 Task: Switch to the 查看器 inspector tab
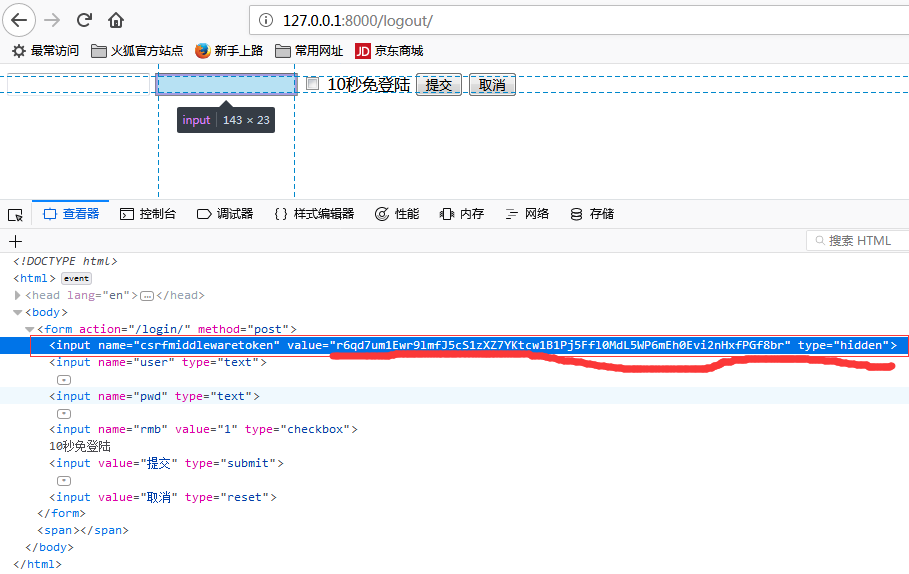pyautogui.click(x=71, y=214)
